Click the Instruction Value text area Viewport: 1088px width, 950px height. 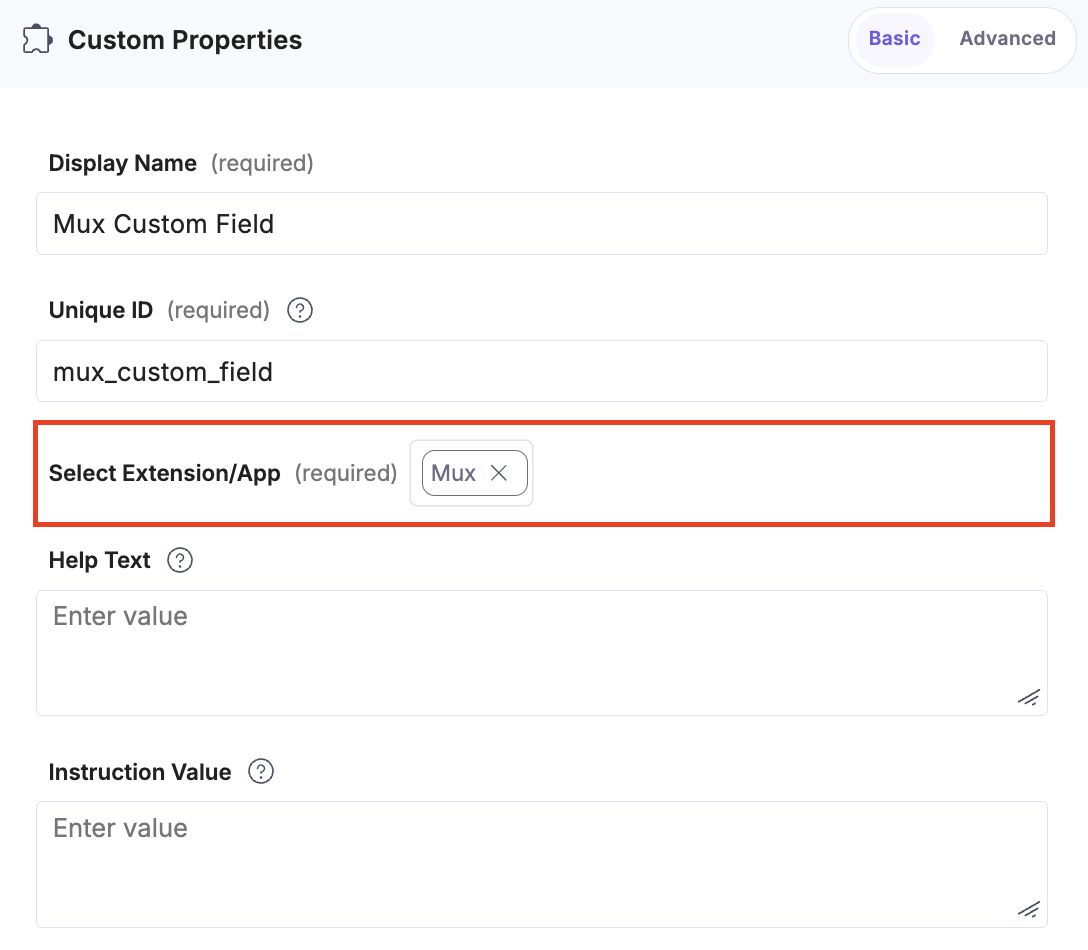tap(541, 860)
